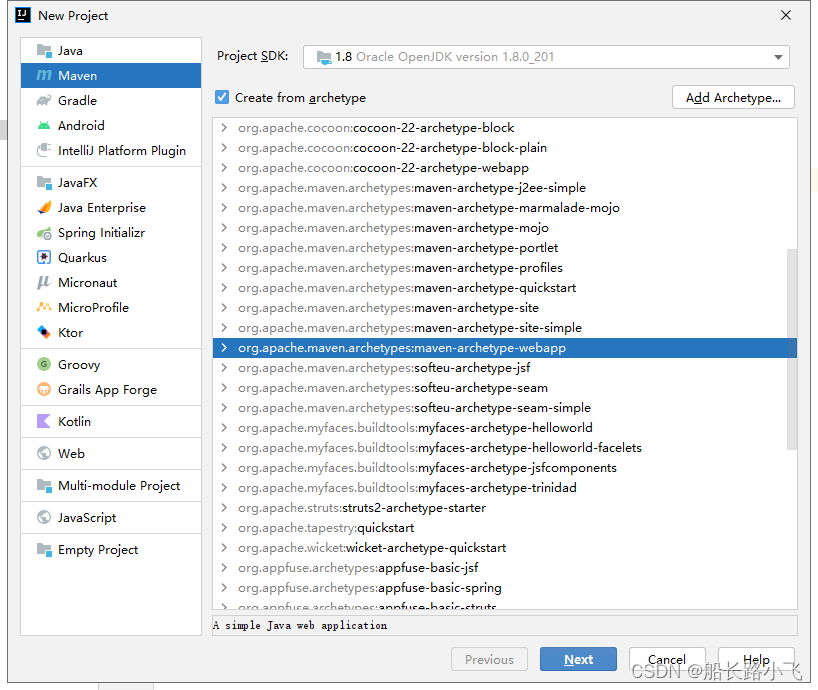Screen dimensions: 818x690
Task: Click the disabled Previous button
Action: click(x=489, y=659)
